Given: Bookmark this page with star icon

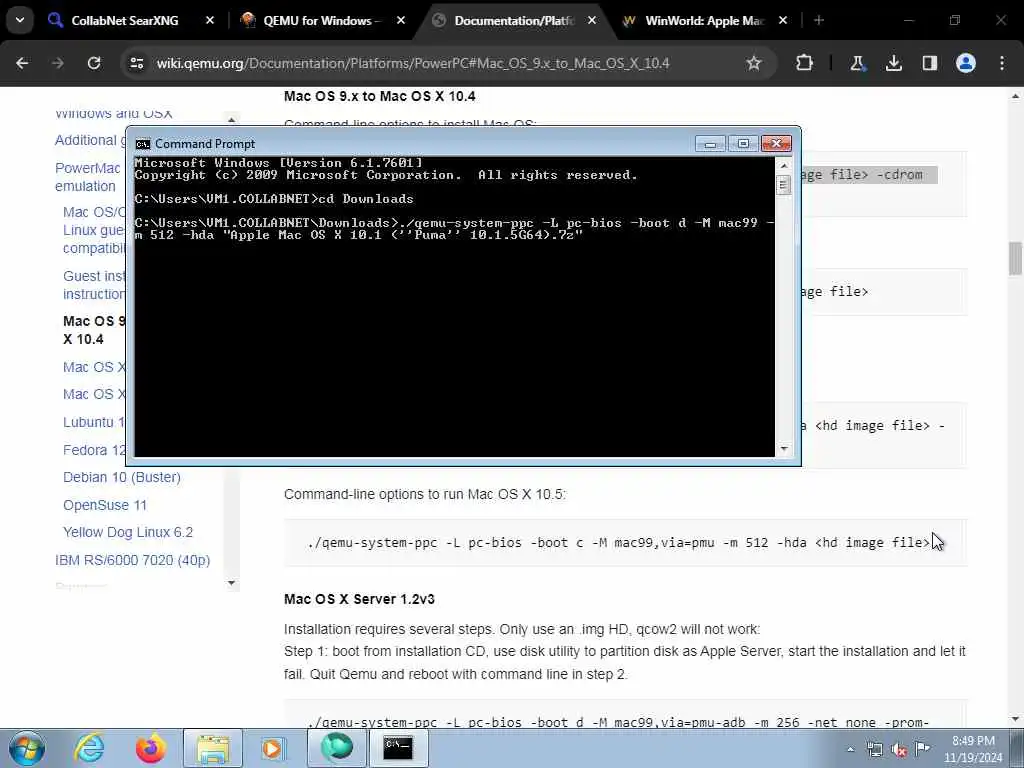Looking at the screenshot, I should coord(754,63).
